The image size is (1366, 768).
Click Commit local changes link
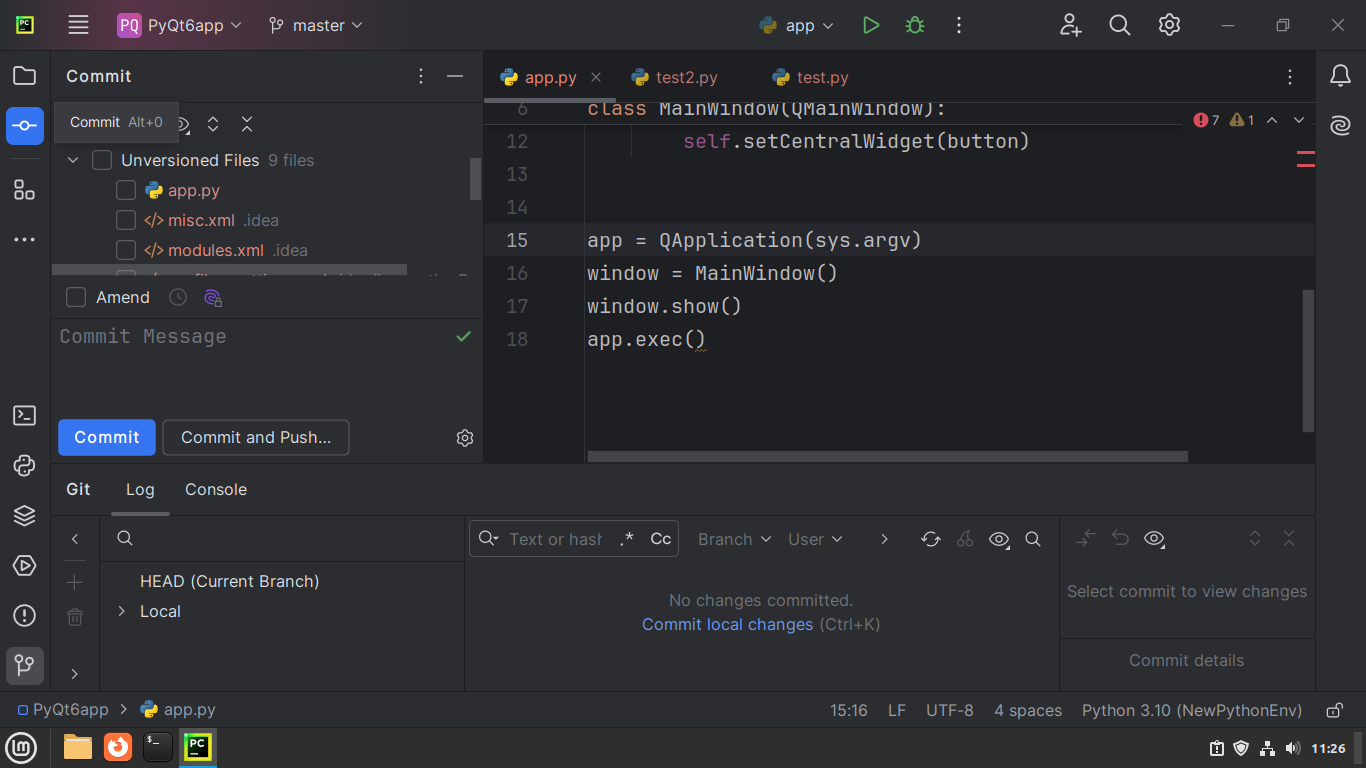point(727,624)
